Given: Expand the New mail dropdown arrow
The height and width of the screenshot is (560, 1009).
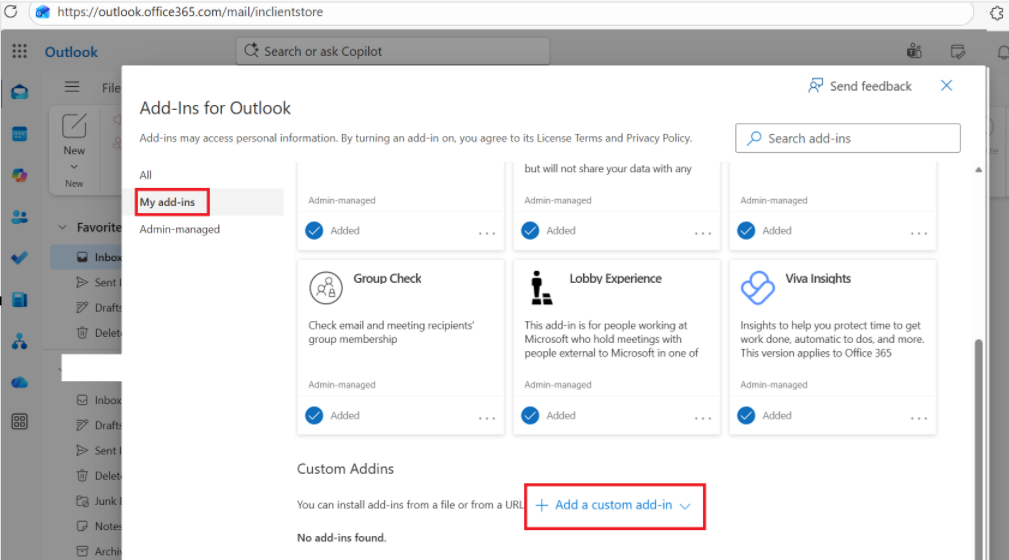Looking at the screenshot, I should pyautogui.click(x=74, y=167).
